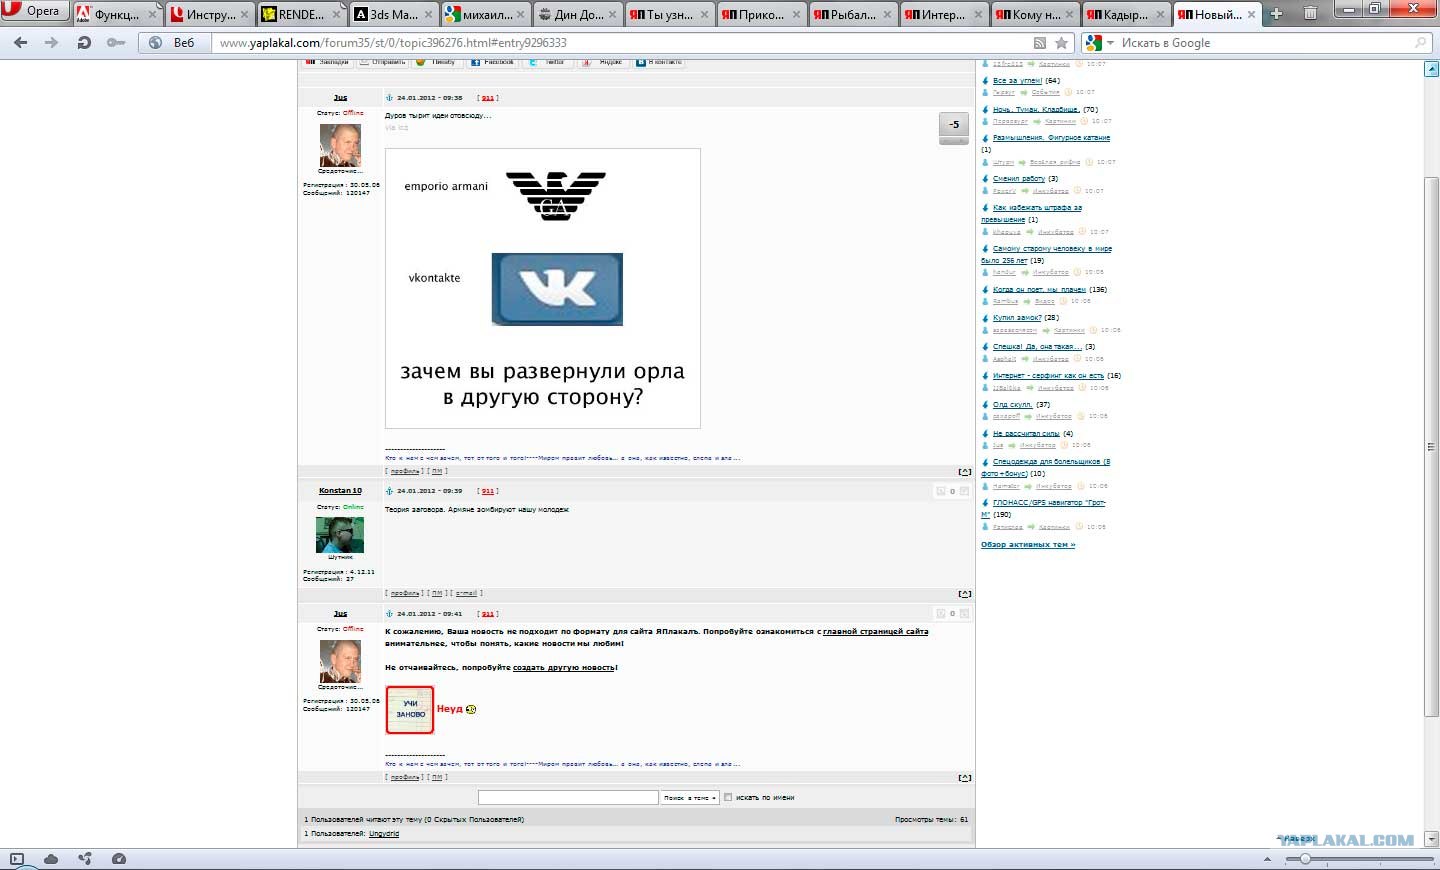Open the emporio armani vkontakte image
The image size is (1440, 870).
pyautogui.click(x=543, y=288)
